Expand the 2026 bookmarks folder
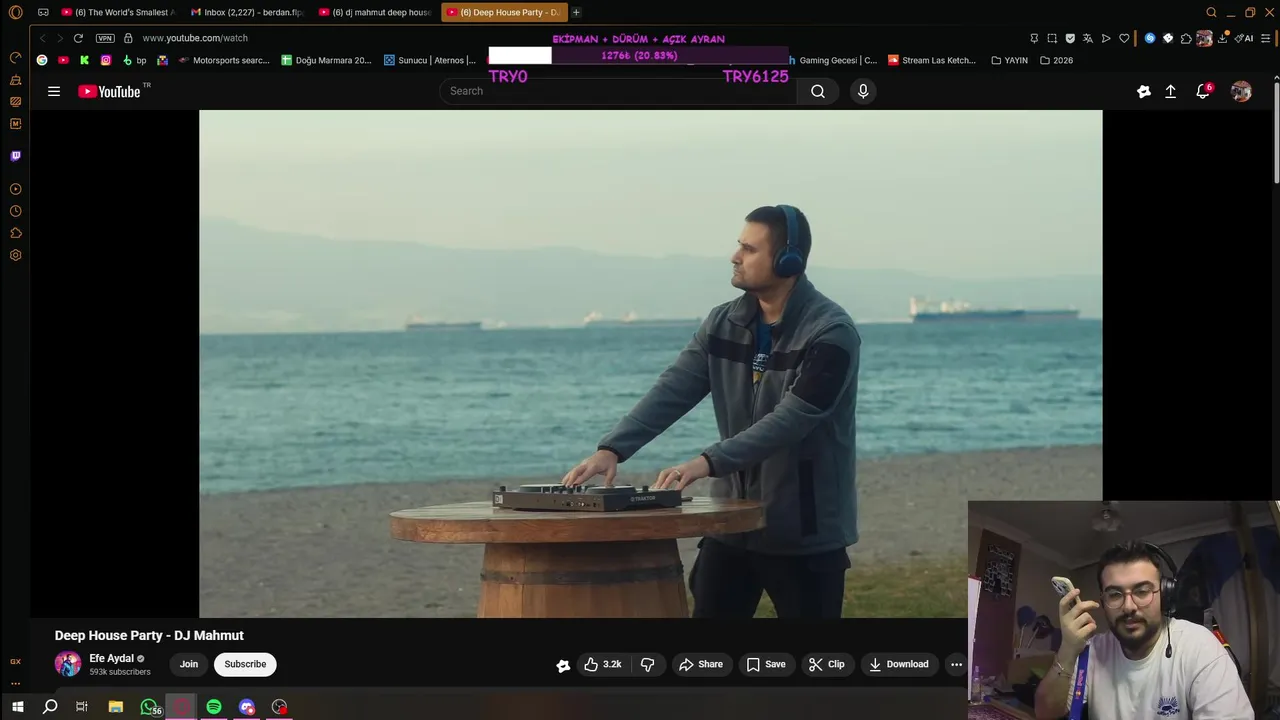Viewport: 1280px width, 720px height. pos(1056,60)
